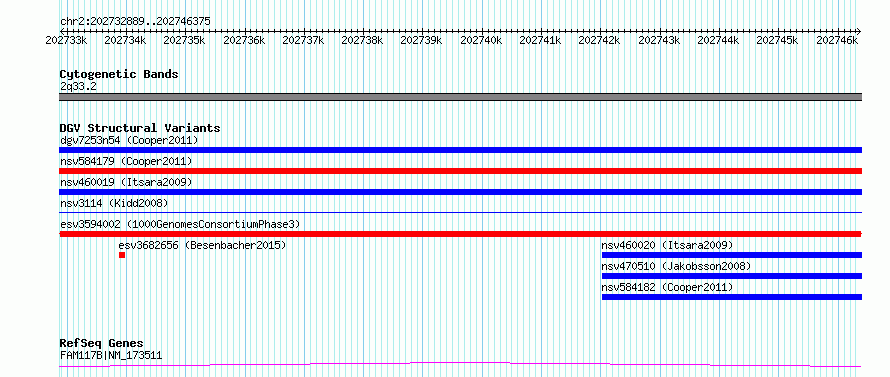
Task: Select the nsv584179 red variant bar
Action: (460, 171)
